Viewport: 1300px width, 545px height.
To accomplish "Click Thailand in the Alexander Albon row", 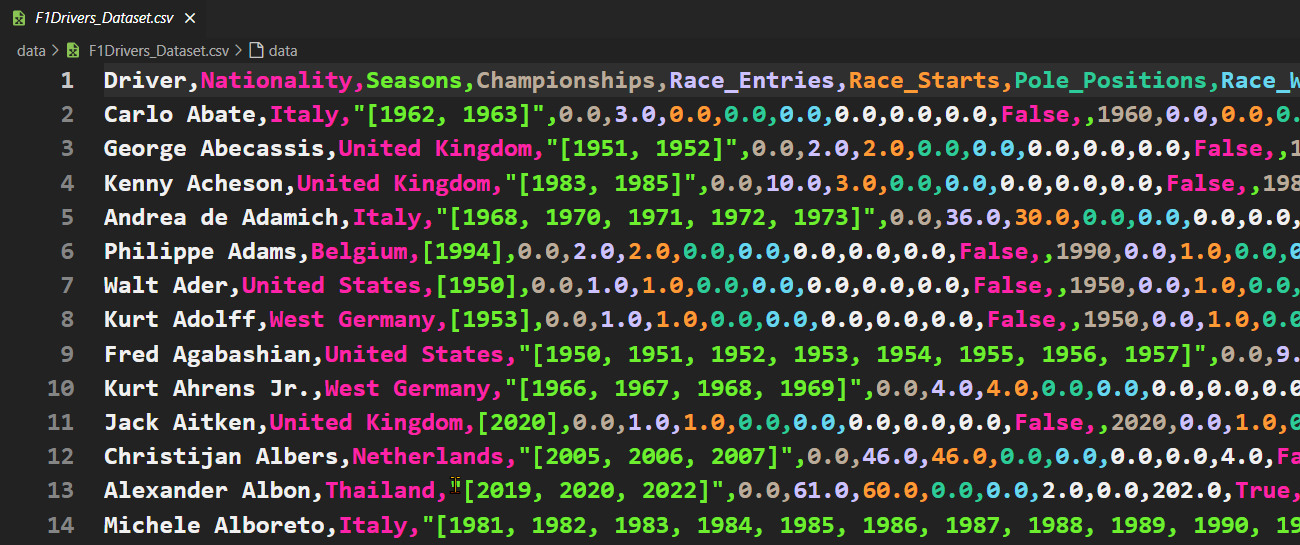I will [x=381, y=491].
